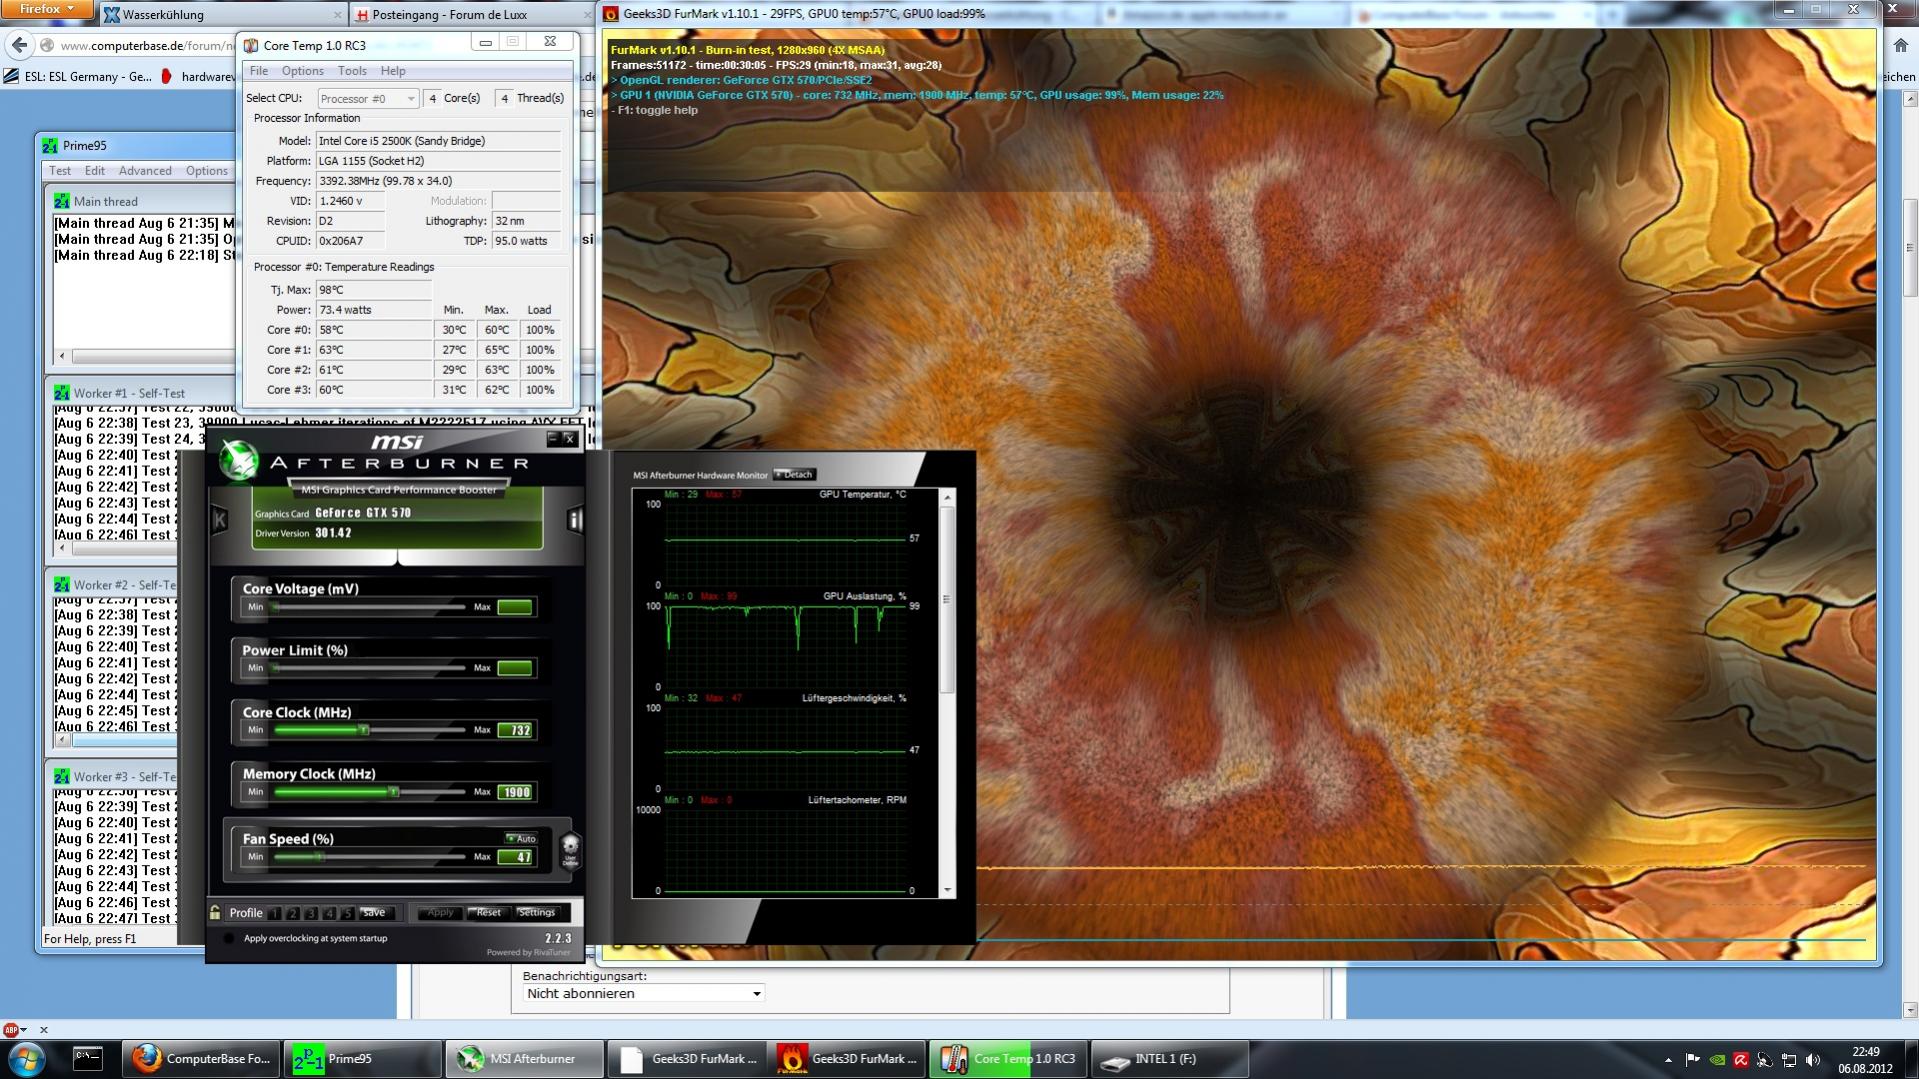Open the Tools menu in Core Temp

click(x=352, y=71)
